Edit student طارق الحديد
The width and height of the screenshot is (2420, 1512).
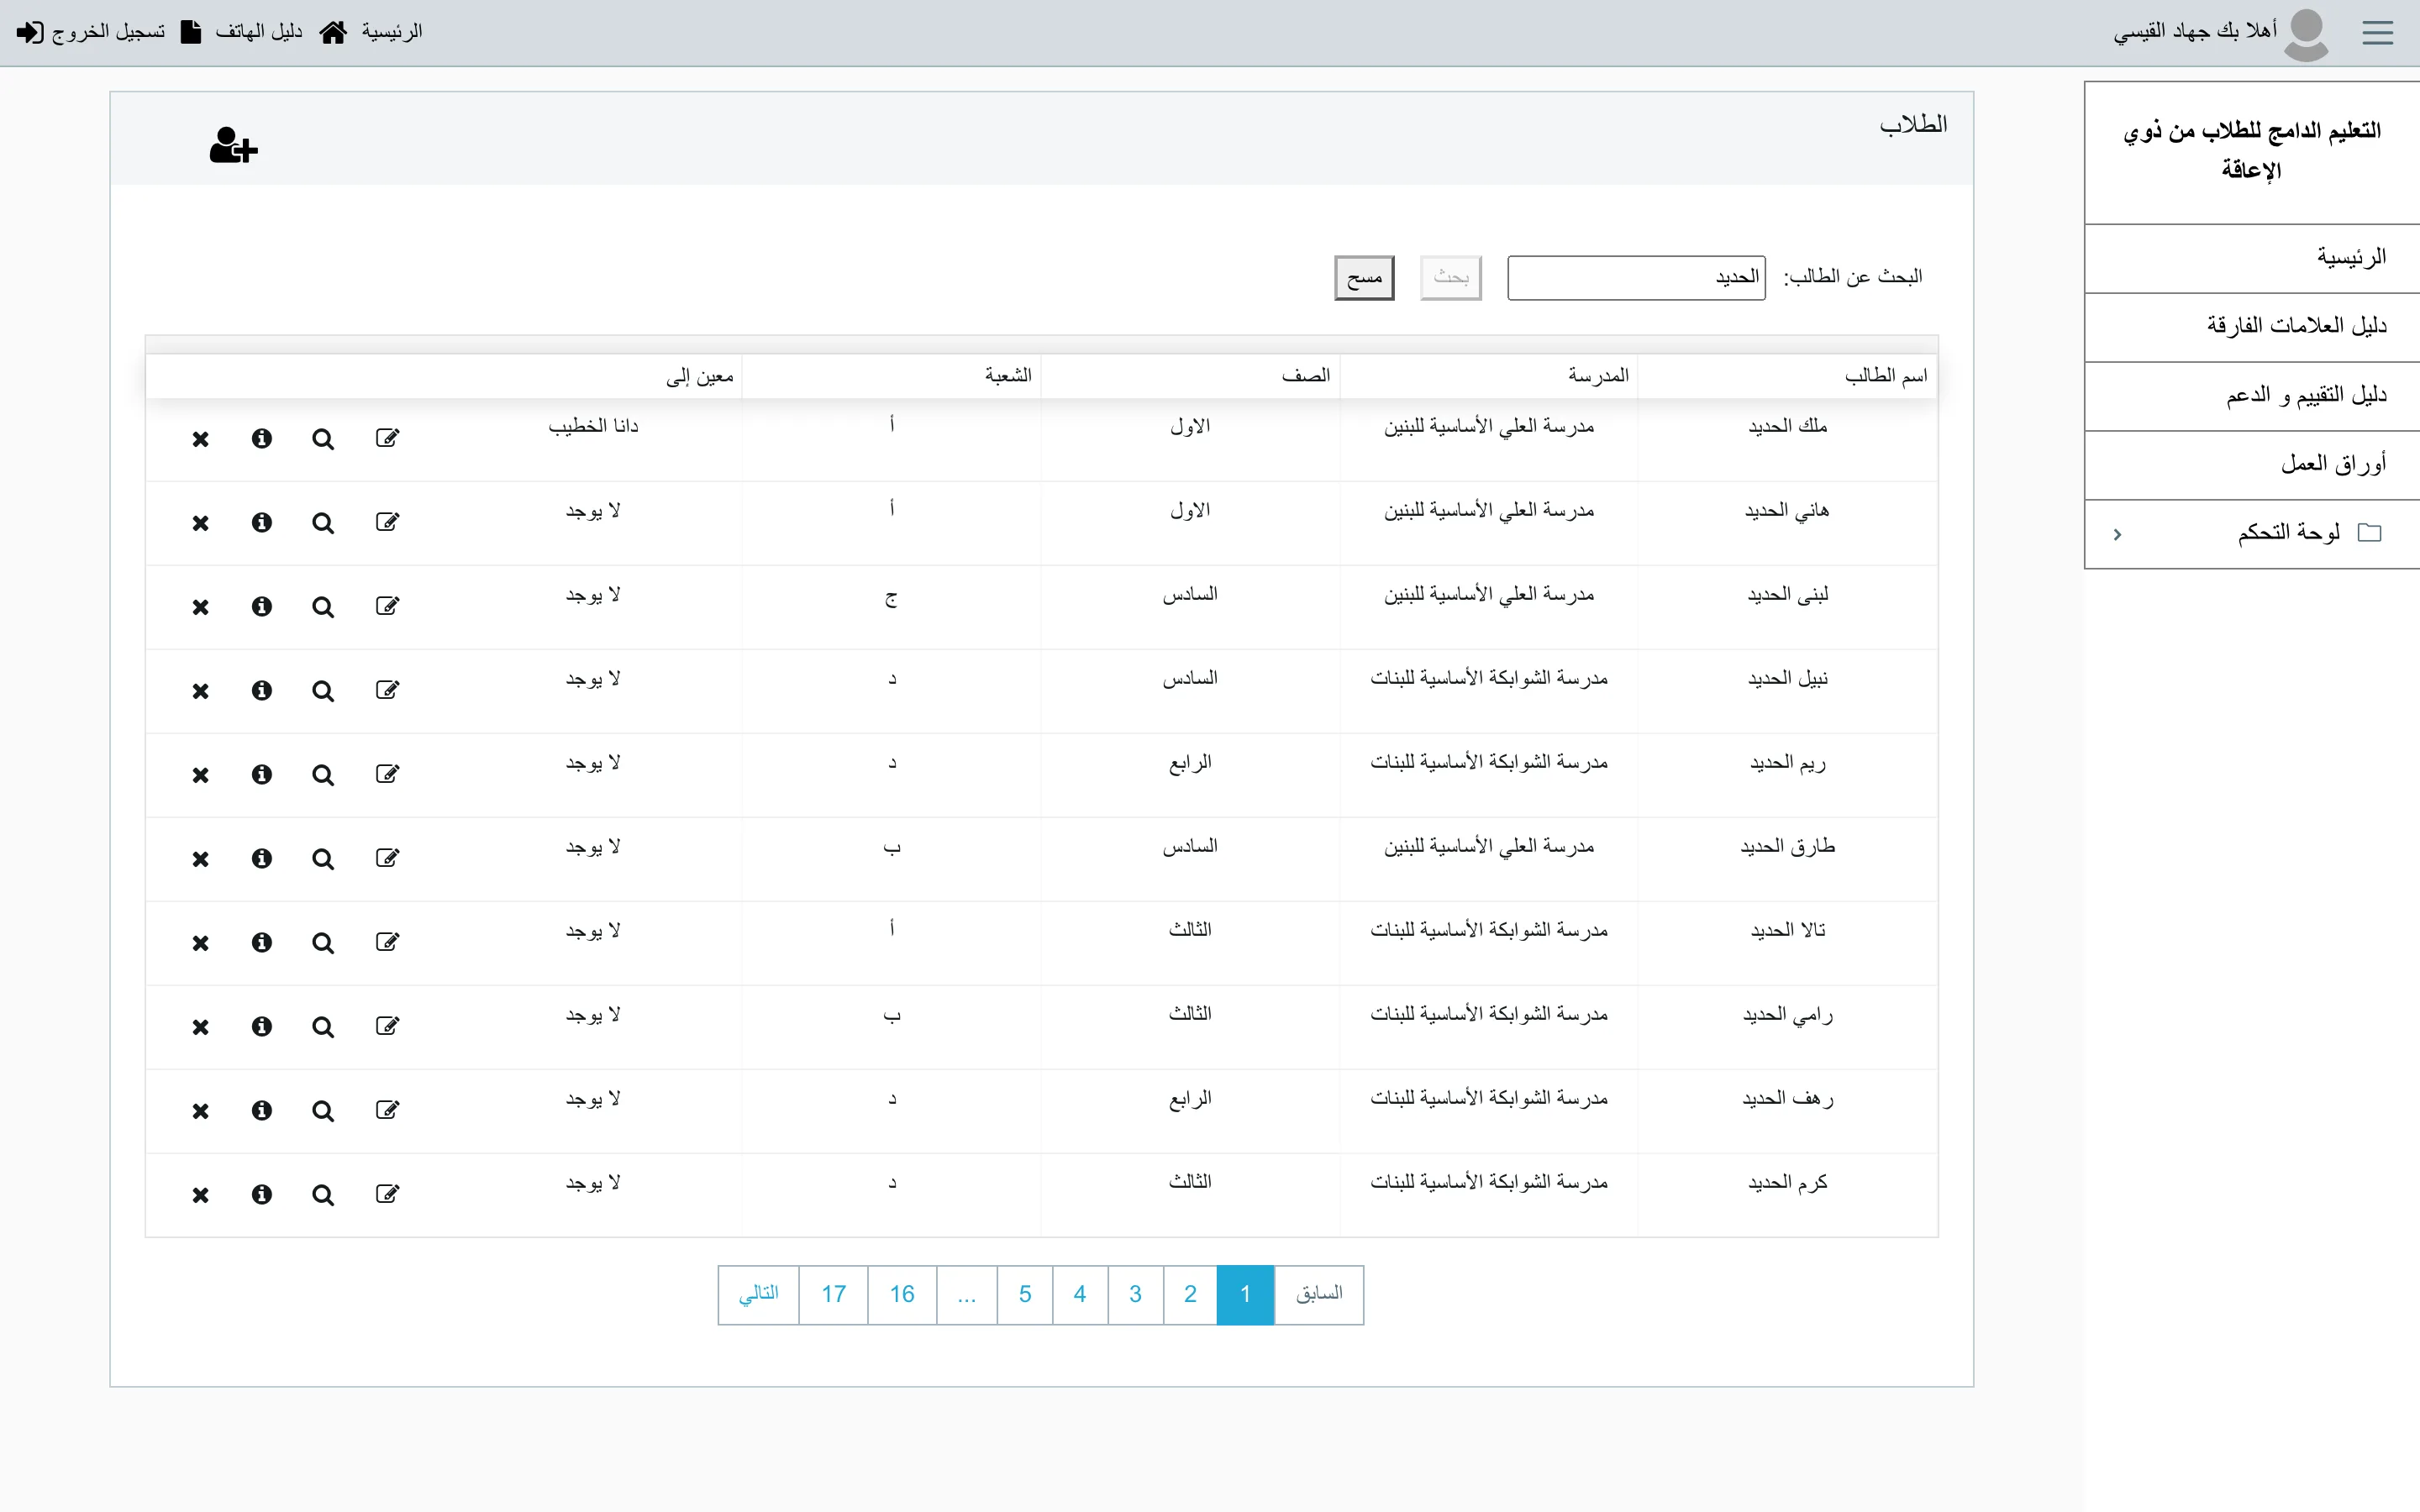pyautogui.click(x=387, y=858)
